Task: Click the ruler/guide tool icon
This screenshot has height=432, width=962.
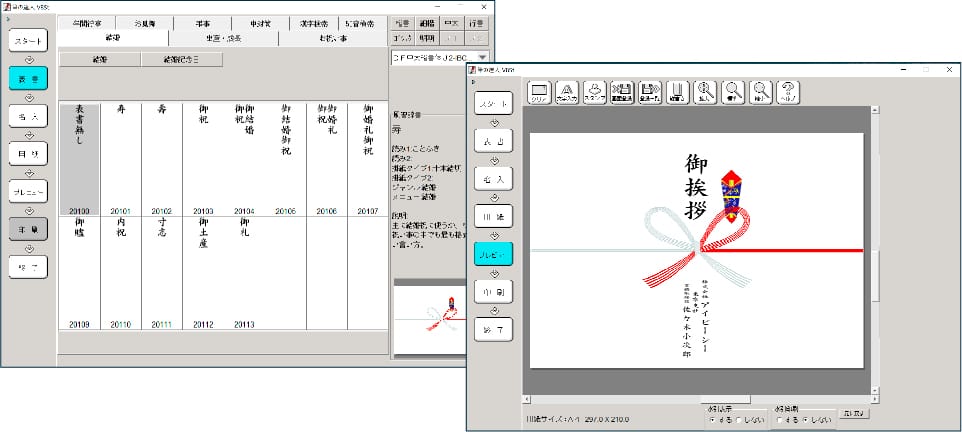Action: 677,92
